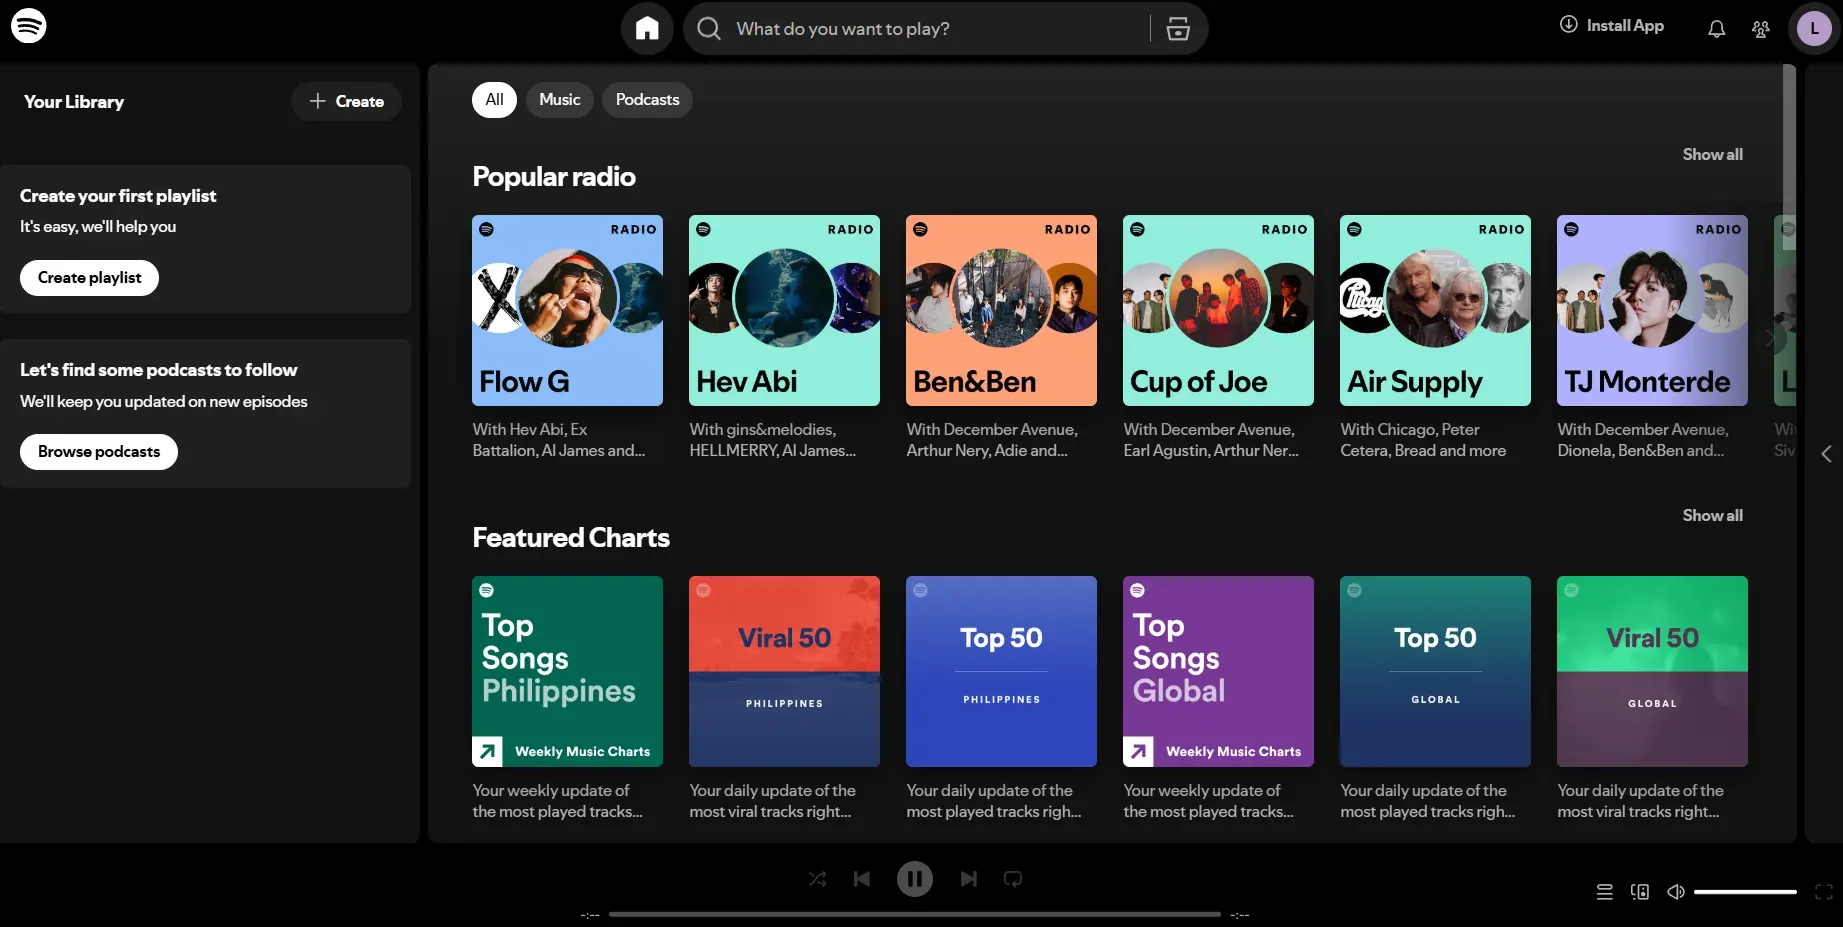
Task: Click plus Create in Your Library
Action: [x=346, y=101]
